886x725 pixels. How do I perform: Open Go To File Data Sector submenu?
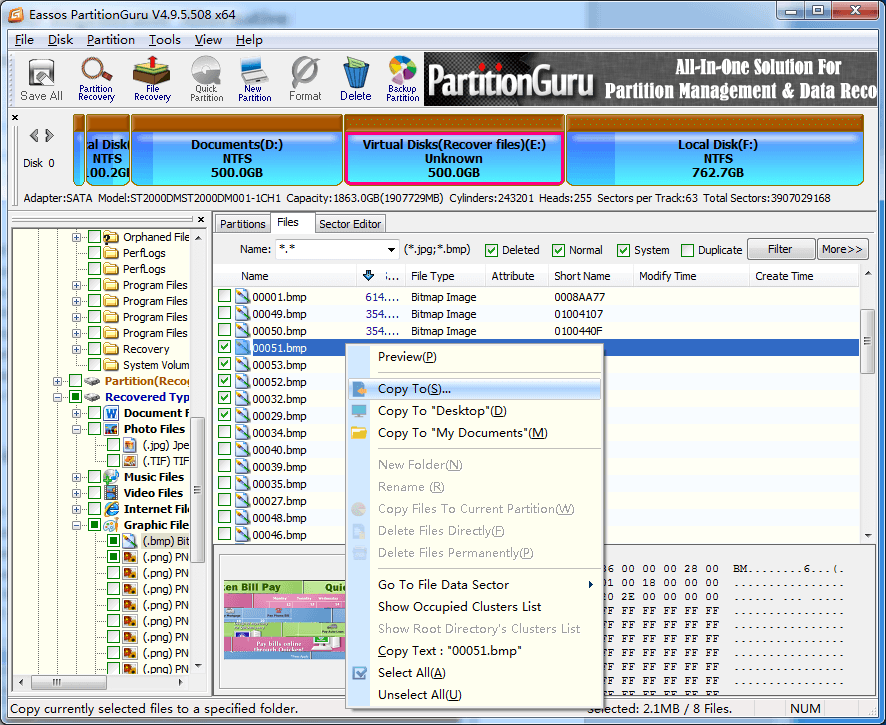coord(475,585)
